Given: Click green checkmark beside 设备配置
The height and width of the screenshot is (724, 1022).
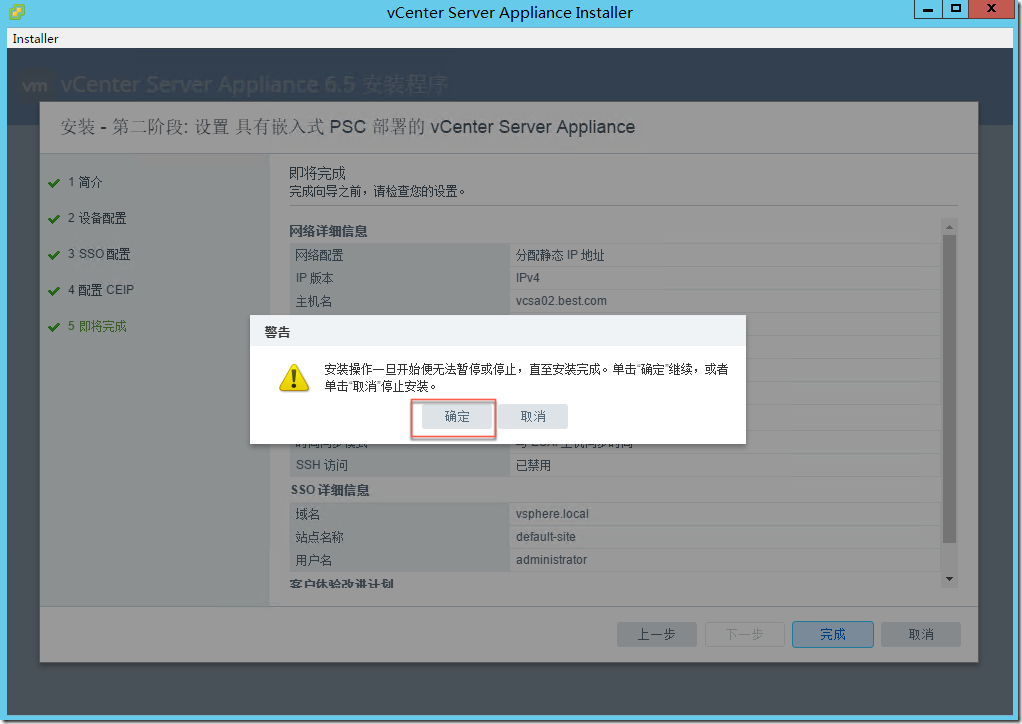Looking at the screenshot, I should click(x=54, y=219).
